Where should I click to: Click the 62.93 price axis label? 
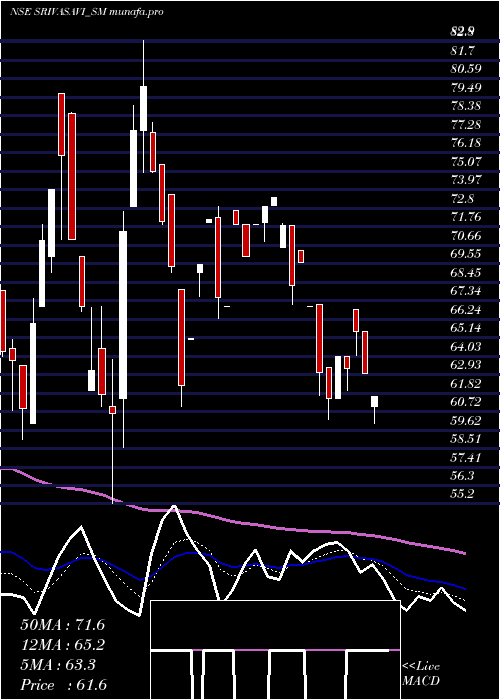coord(466,365)
